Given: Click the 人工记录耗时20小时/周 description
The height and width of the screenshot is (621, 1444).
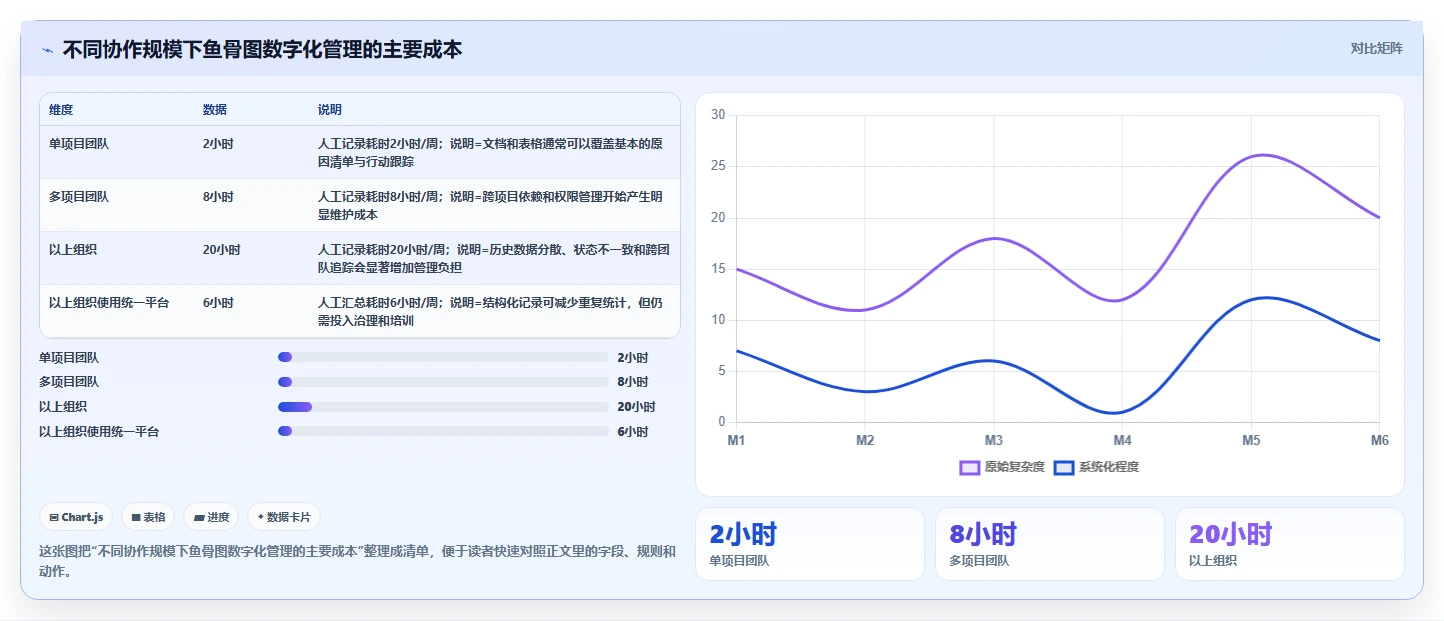Looking at the screenshot, I should pyautogui.click(x=494, y=258).
